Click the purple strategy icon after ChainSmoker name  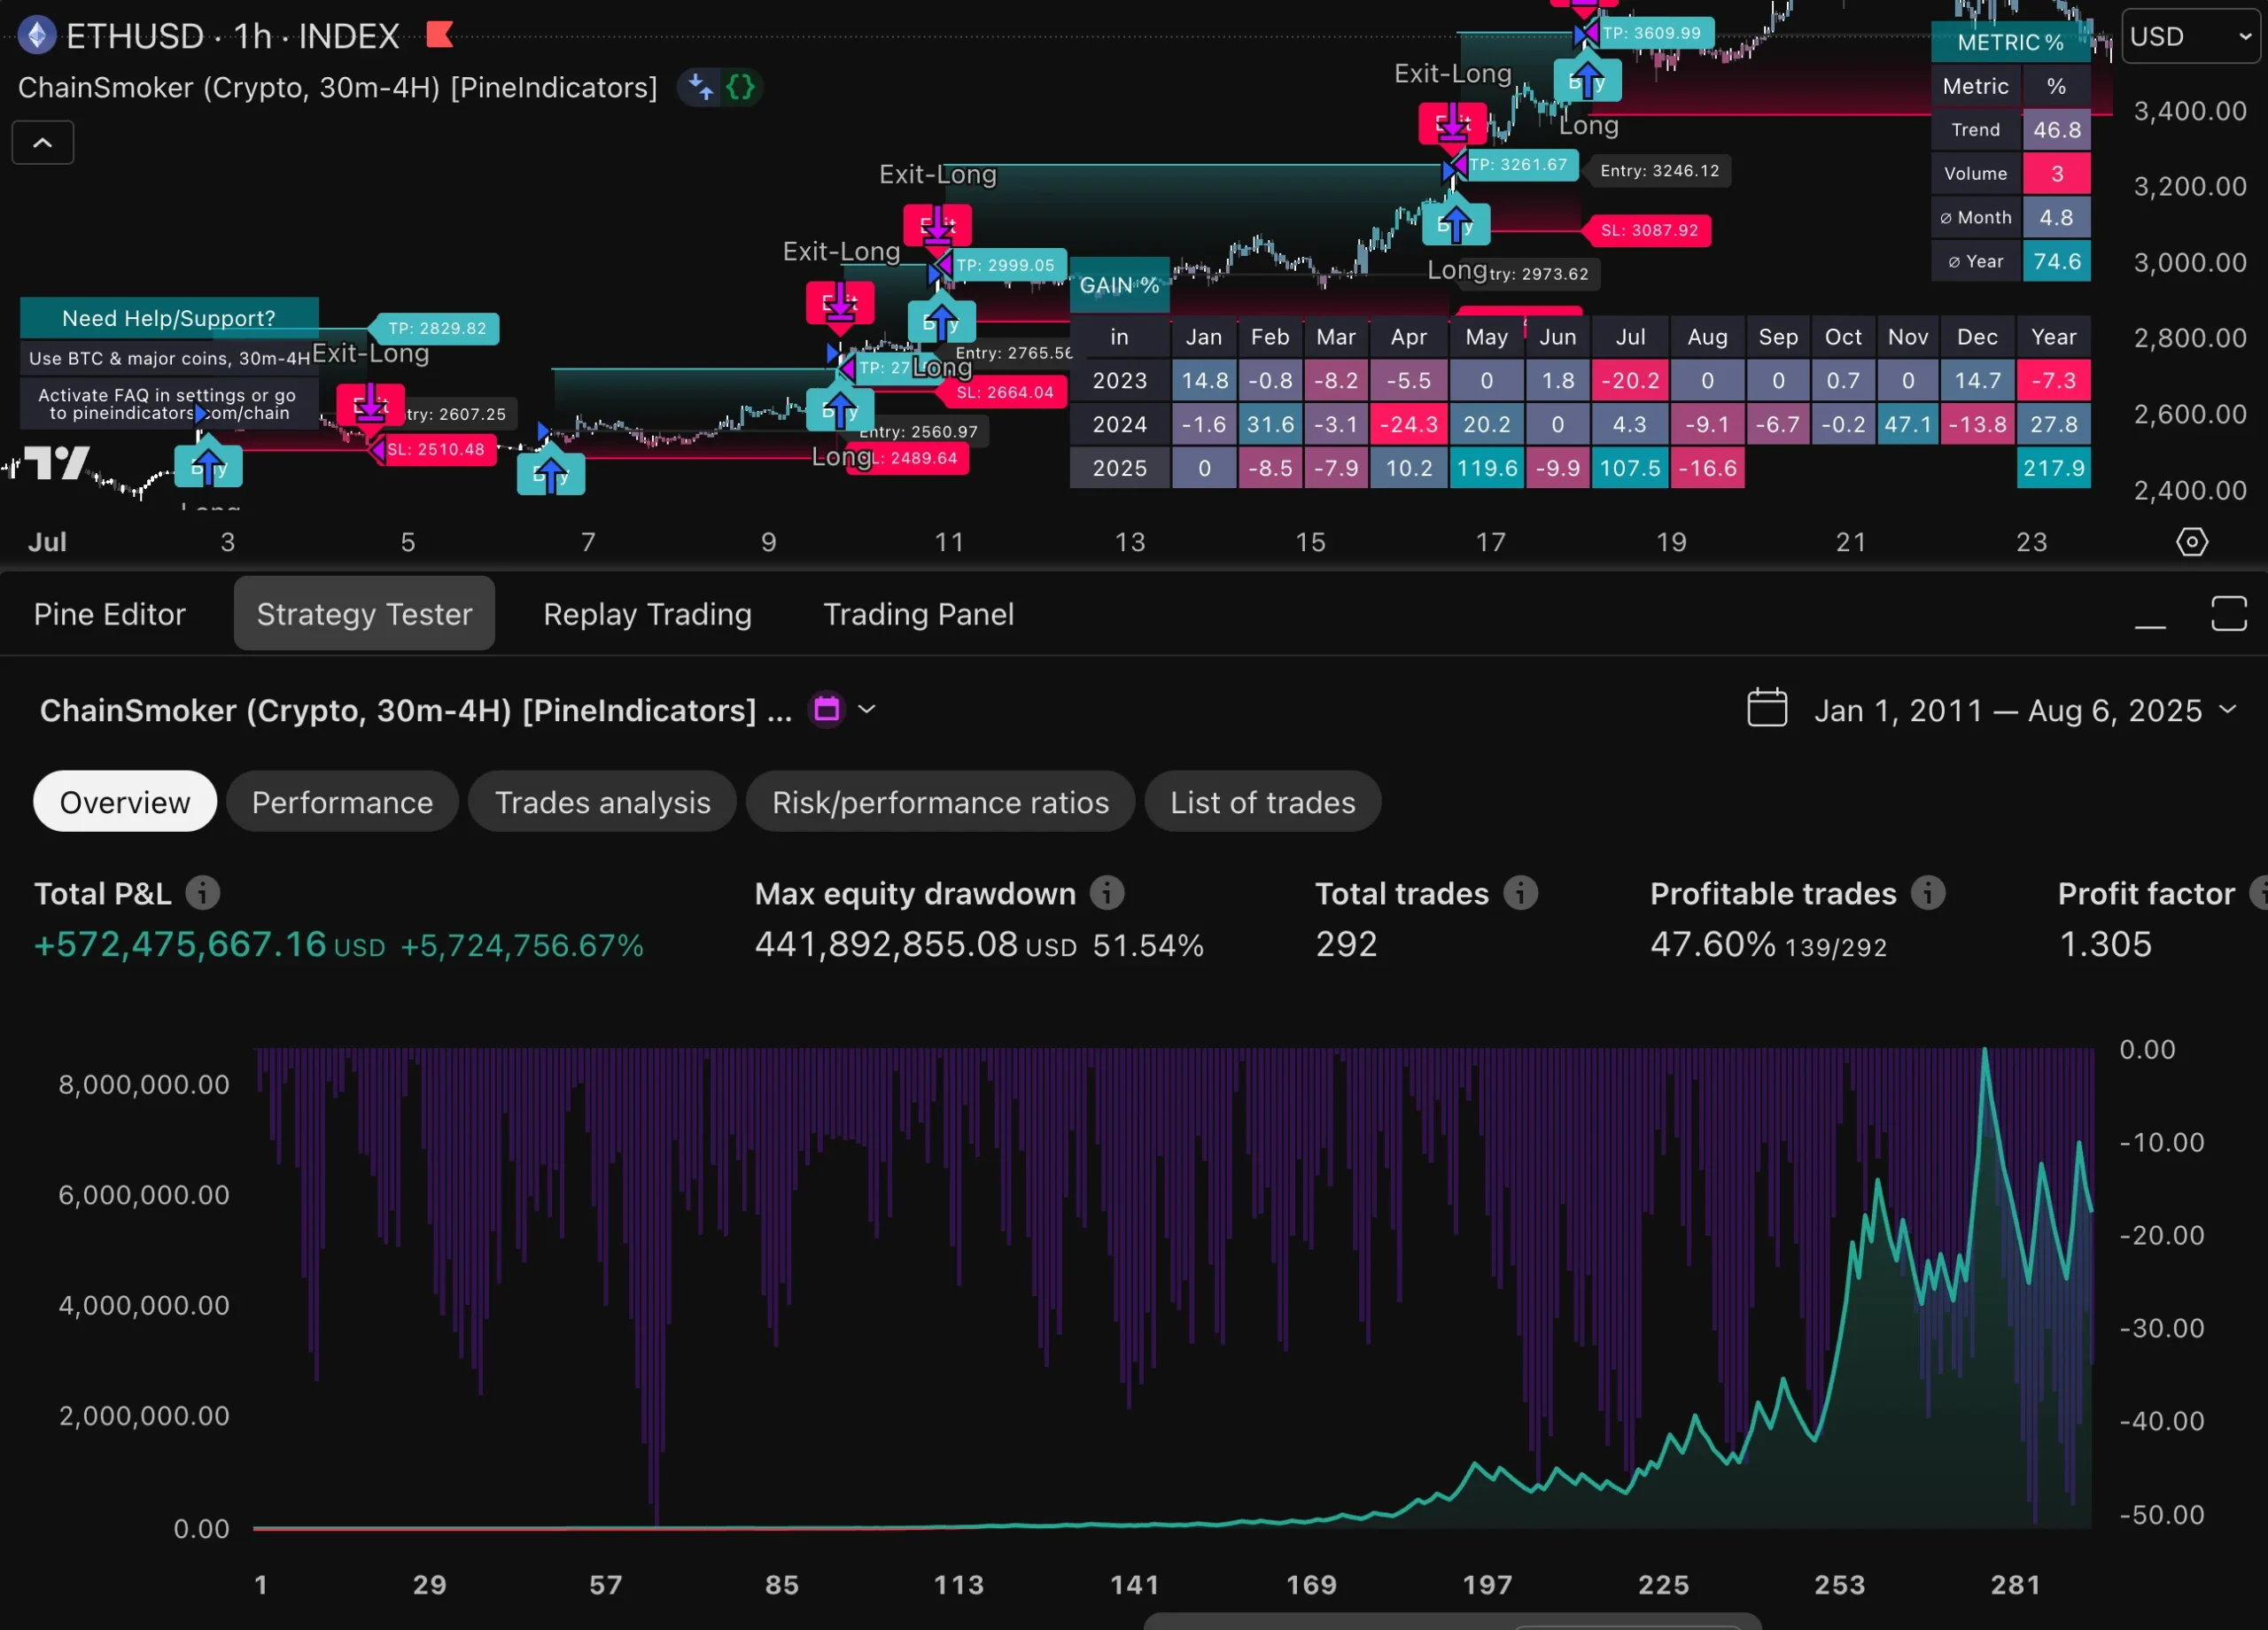826,709
